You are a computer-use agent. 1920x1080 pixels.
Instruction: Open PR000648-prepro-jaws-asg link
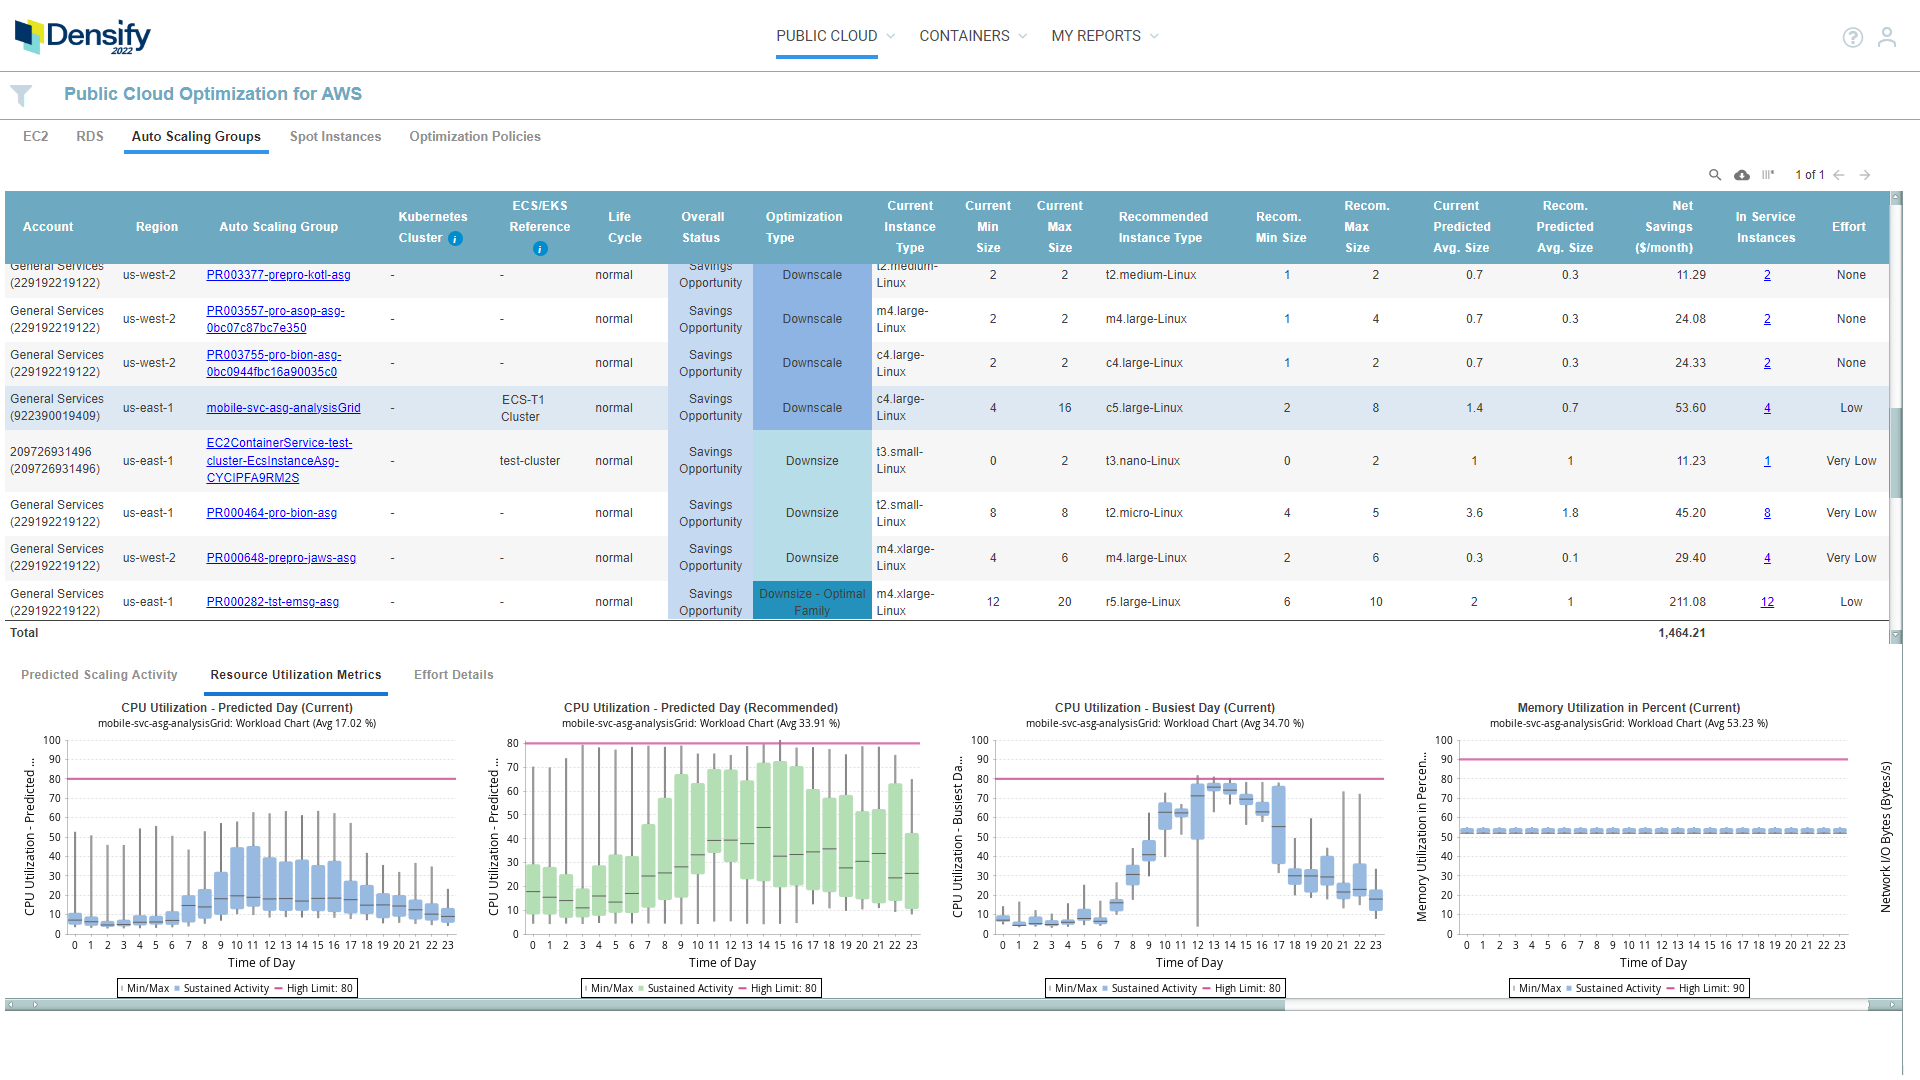[x=281, y=558]
